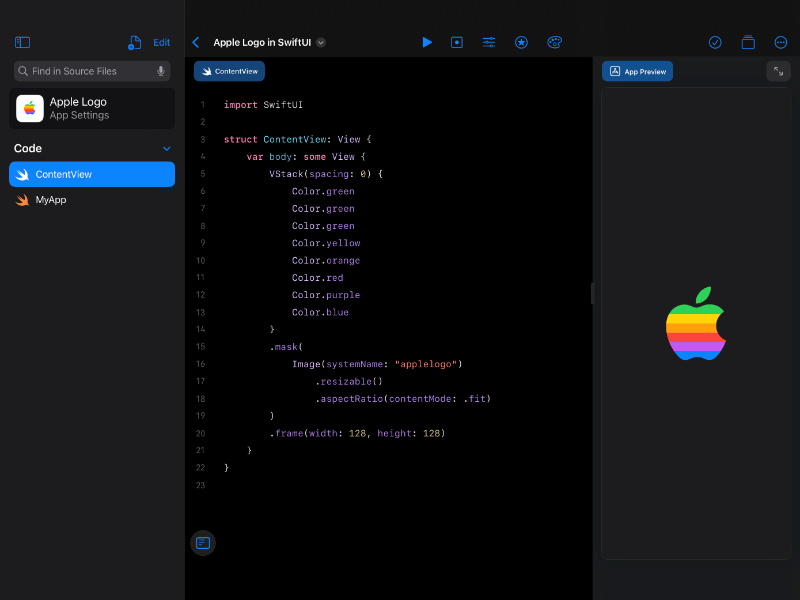Go back using the left chevron
This screenshot has height=600, width=800.
(x=196, y=42)
